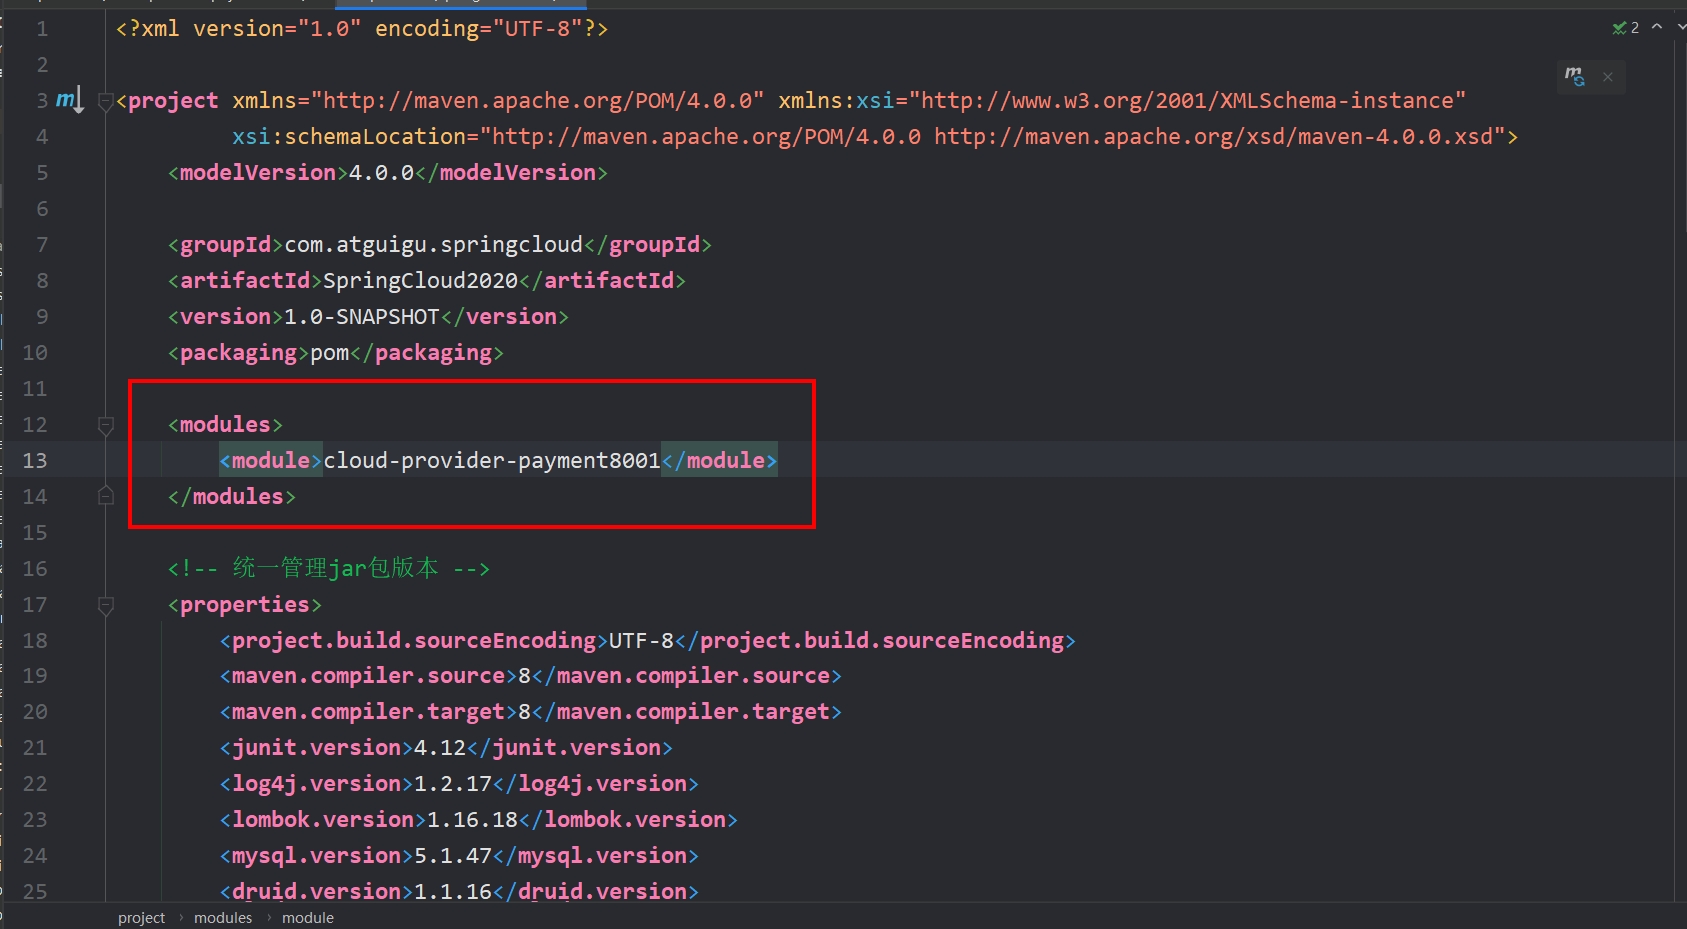
Task: Dismiss the Maven reload floating popup
Action: pyautogui.click(x=1608, y=77)
